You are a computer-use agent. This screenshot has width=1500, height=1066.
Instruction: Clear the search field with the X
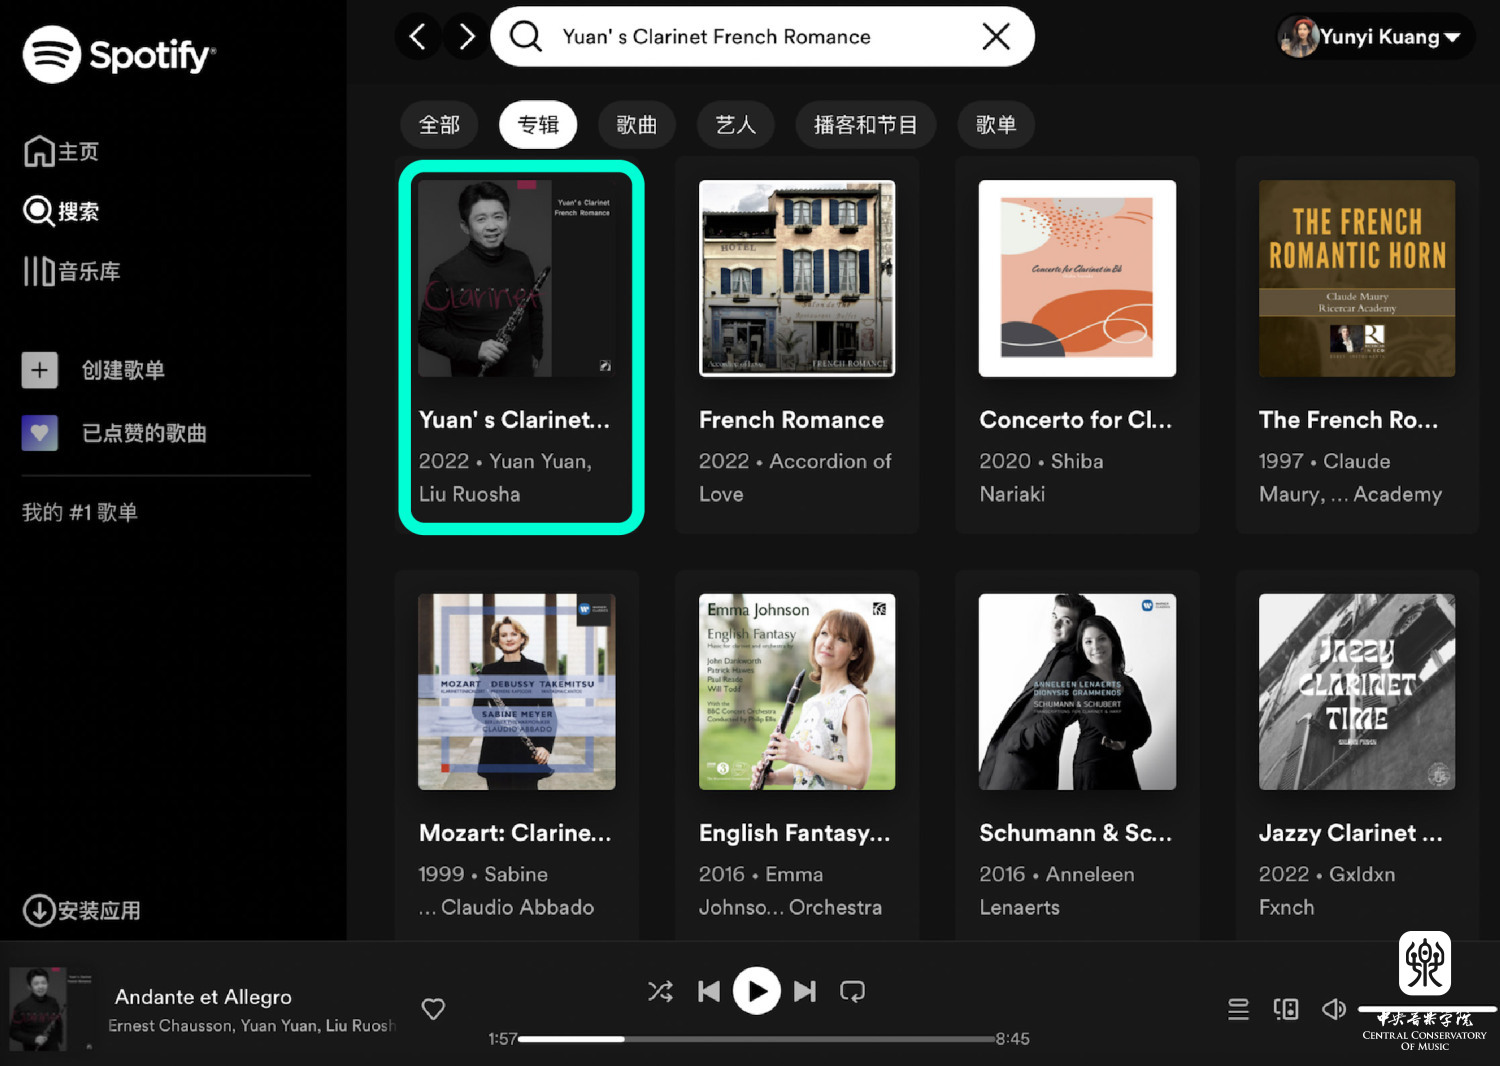[x=995, y=37]
